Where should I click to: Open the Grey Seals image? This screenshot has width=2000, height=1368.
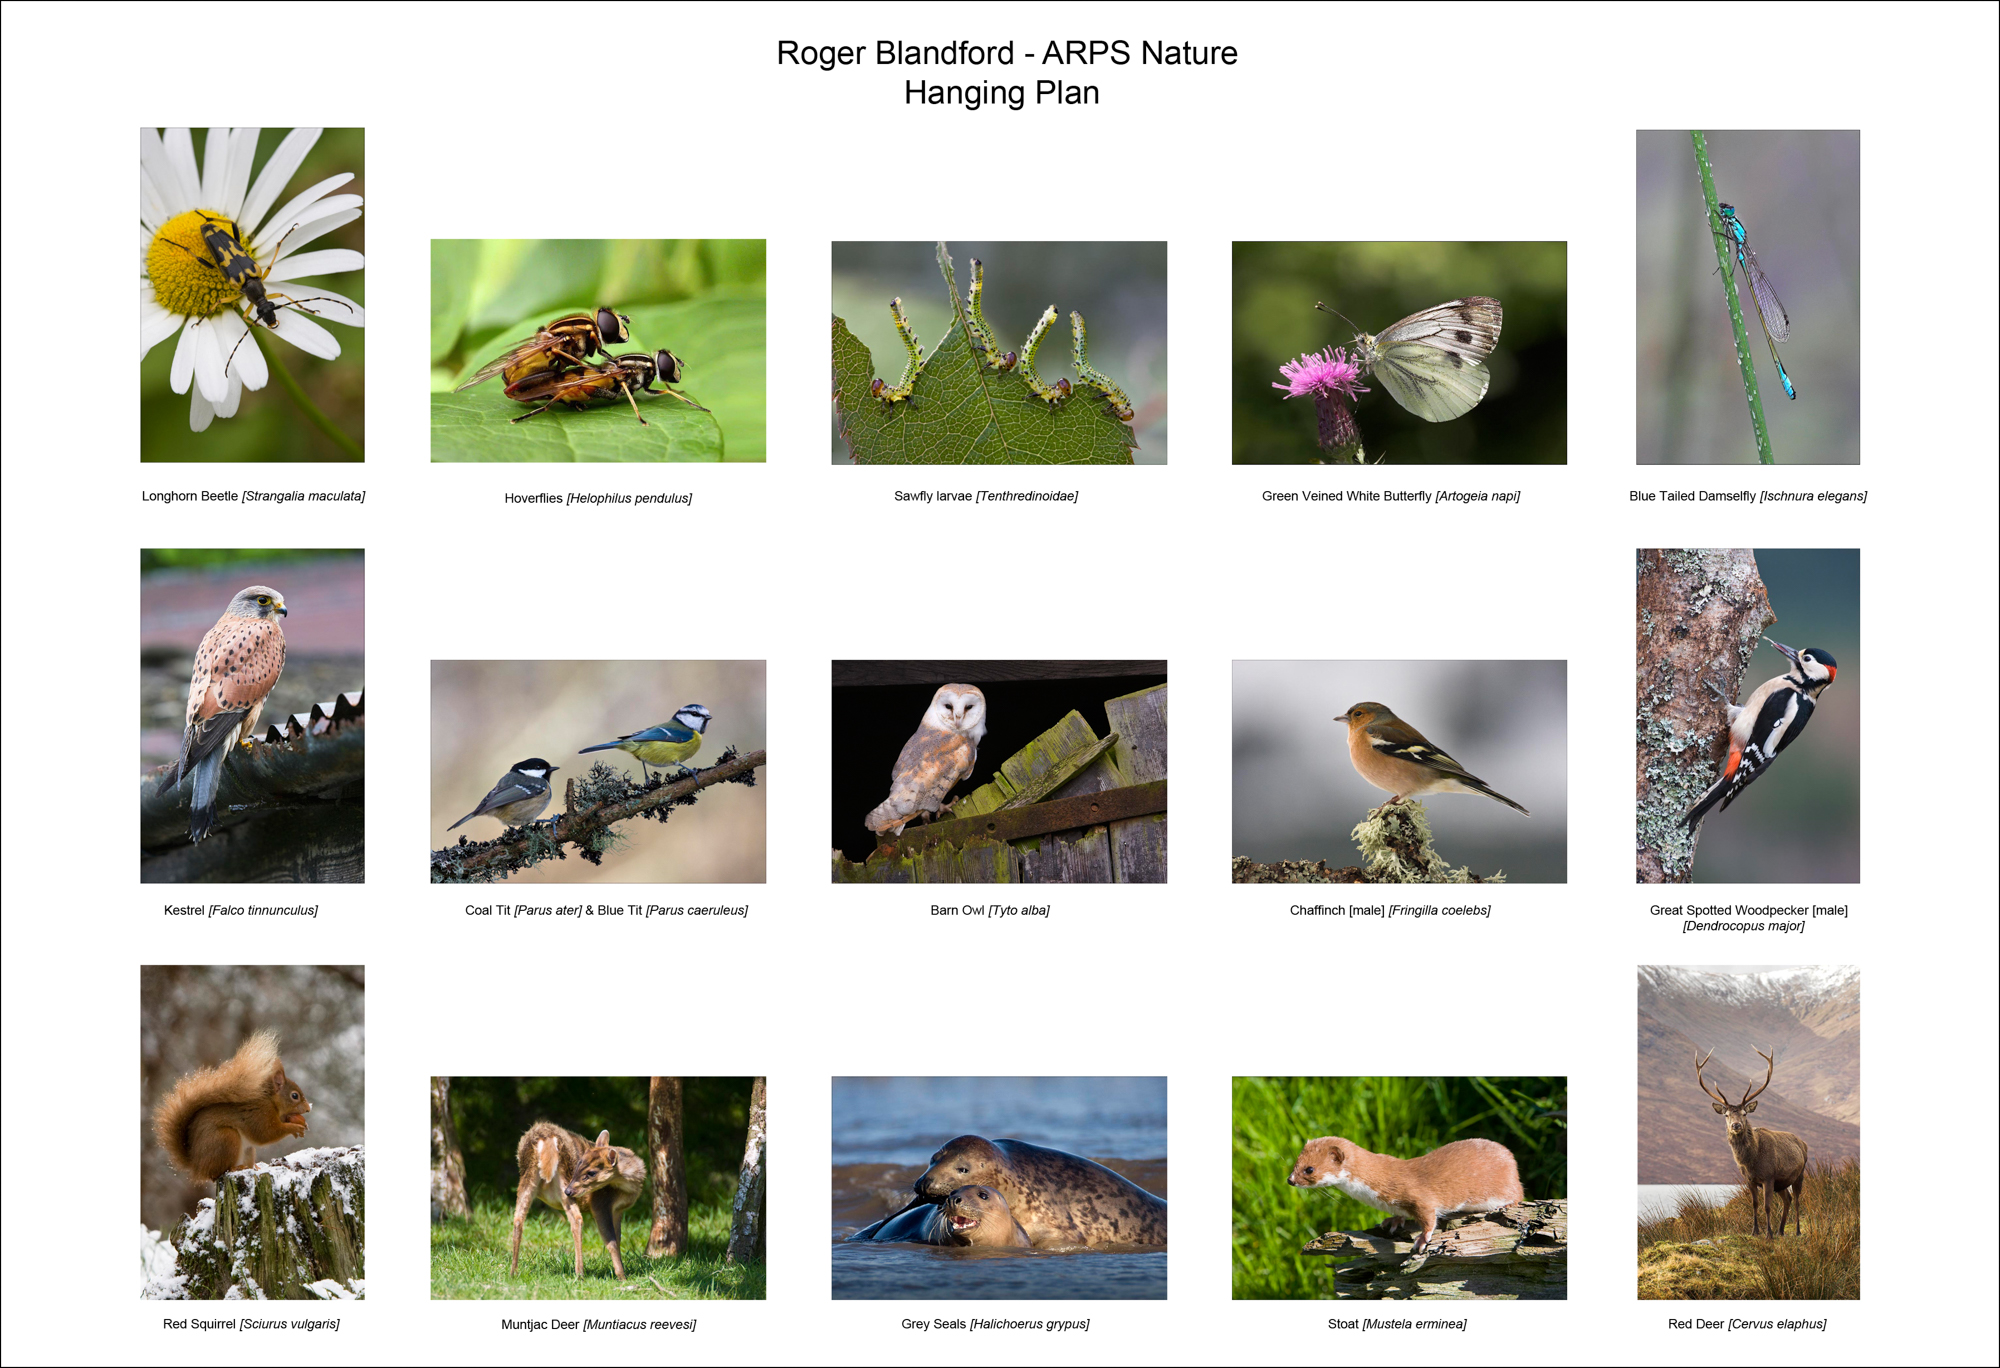pyautogui.click(x=999, y=1188)
